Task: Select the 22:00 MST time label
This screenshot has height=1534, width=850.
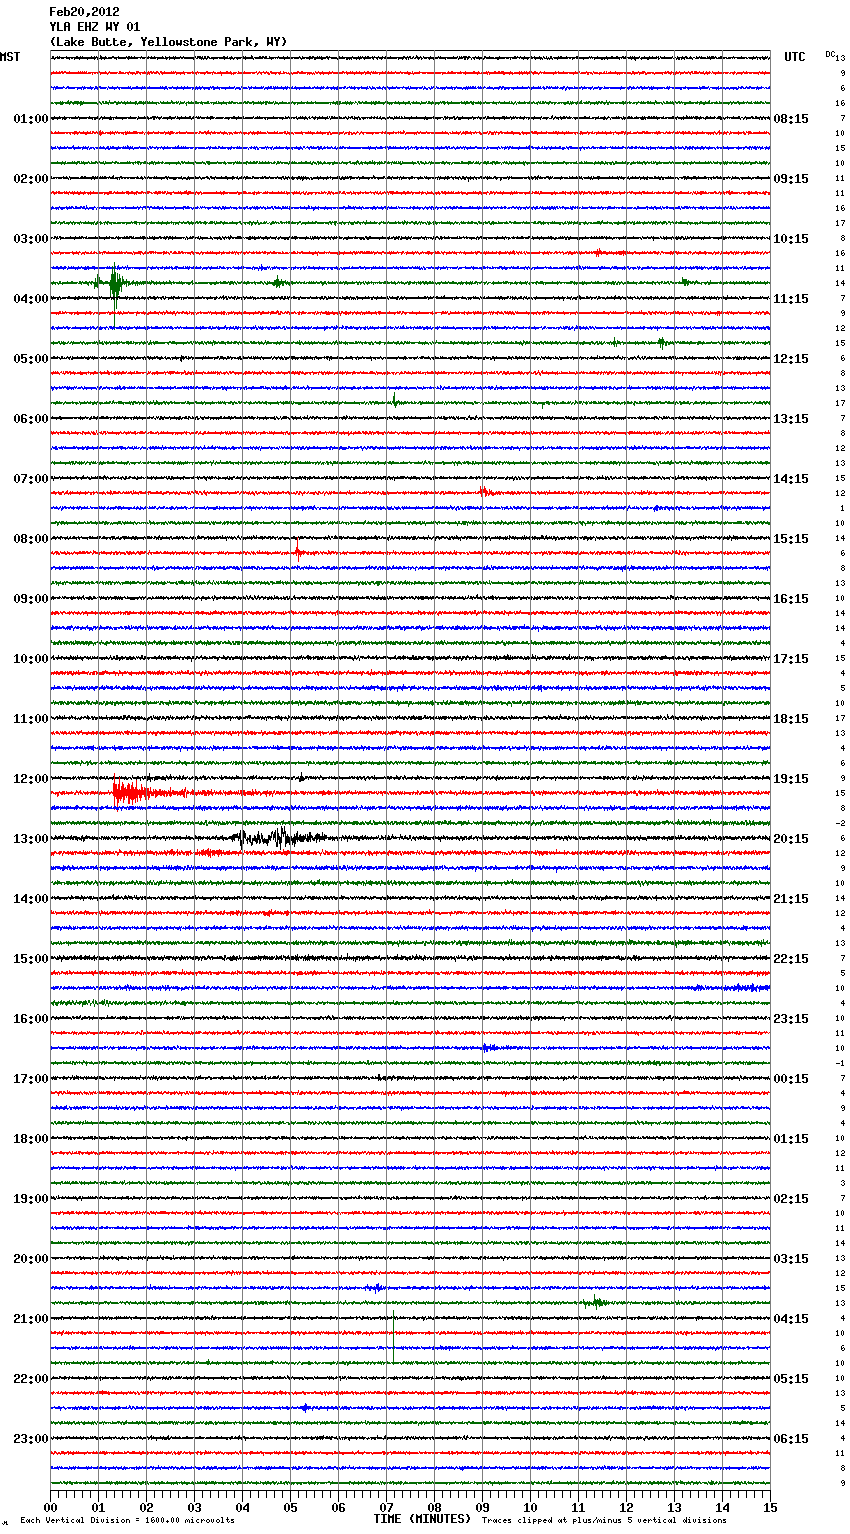Action: click(31, 1379)
